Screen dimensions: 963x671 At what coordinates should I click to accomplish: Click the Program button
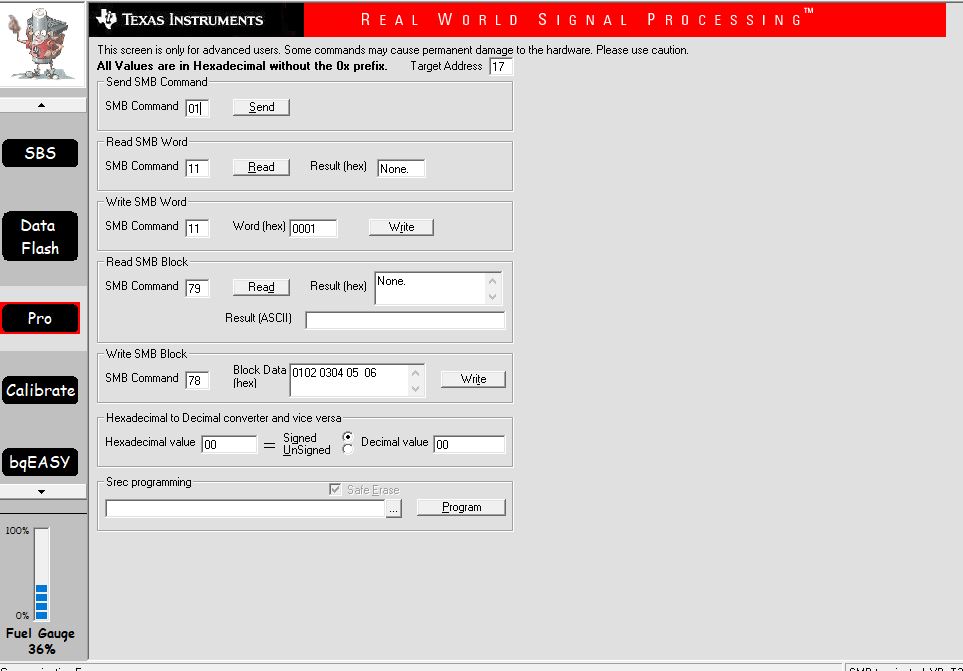click(x=461, y=507)
